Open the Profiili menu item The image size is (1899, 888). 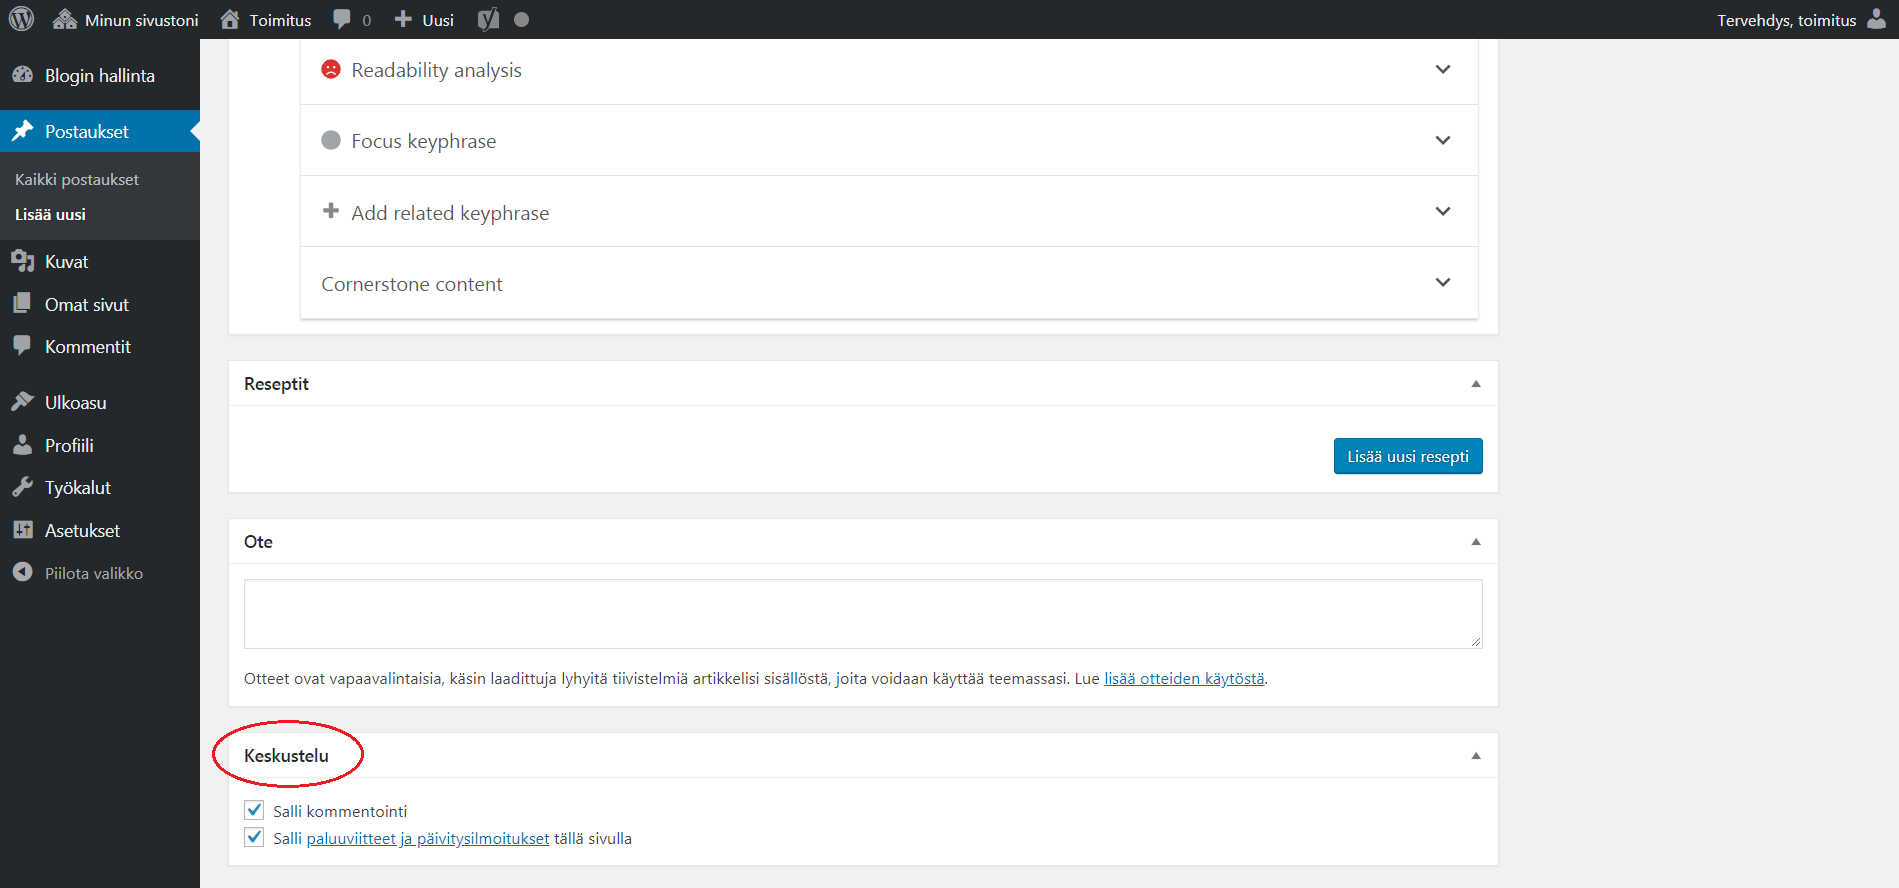coord(100,445)
